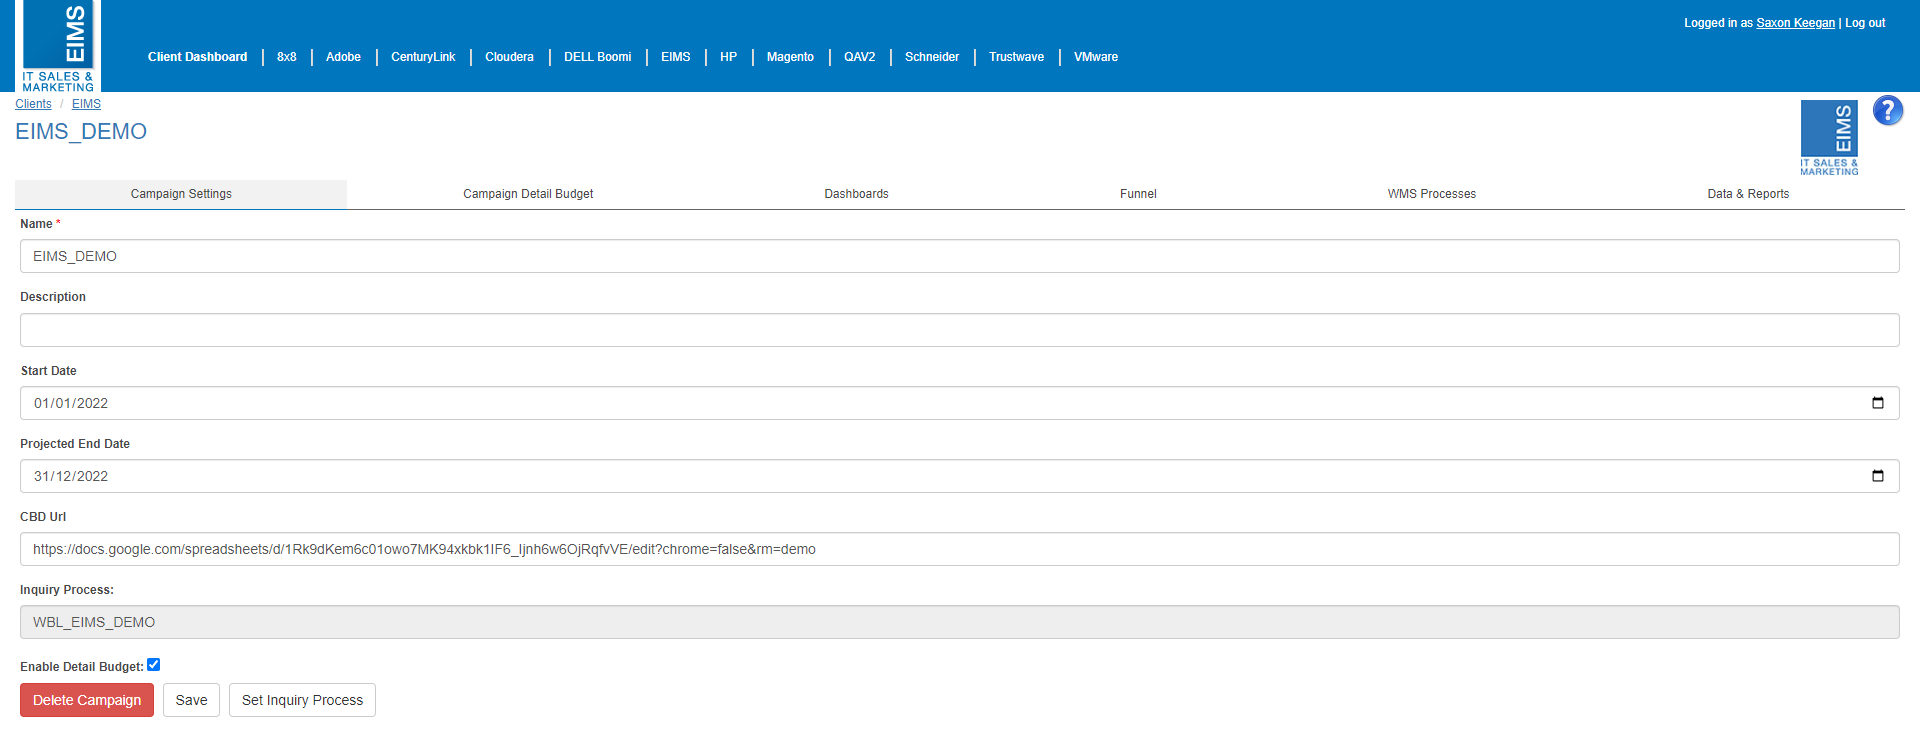The height and width of the screenshot is (752, 1920).
Task: Click the Delete Campaign button
Action: [x=87, y=700]
